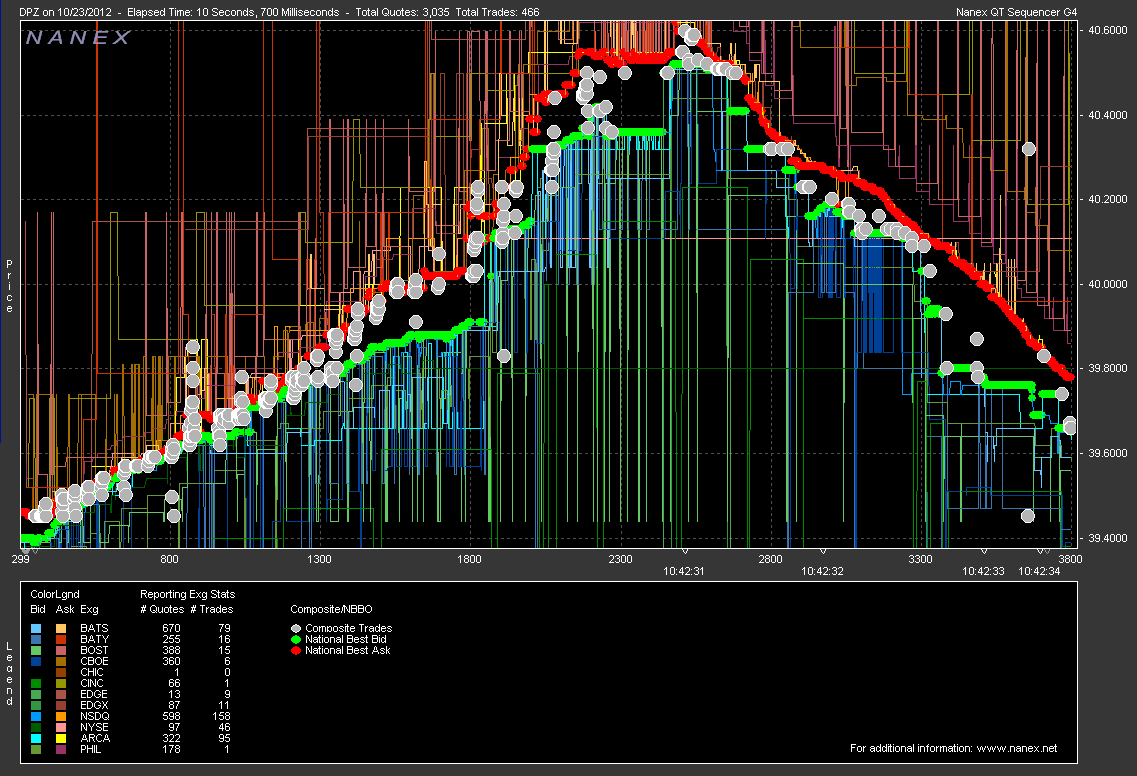
Task: Click the 3800 ending x-axis label
Action: pos(1070,559)
